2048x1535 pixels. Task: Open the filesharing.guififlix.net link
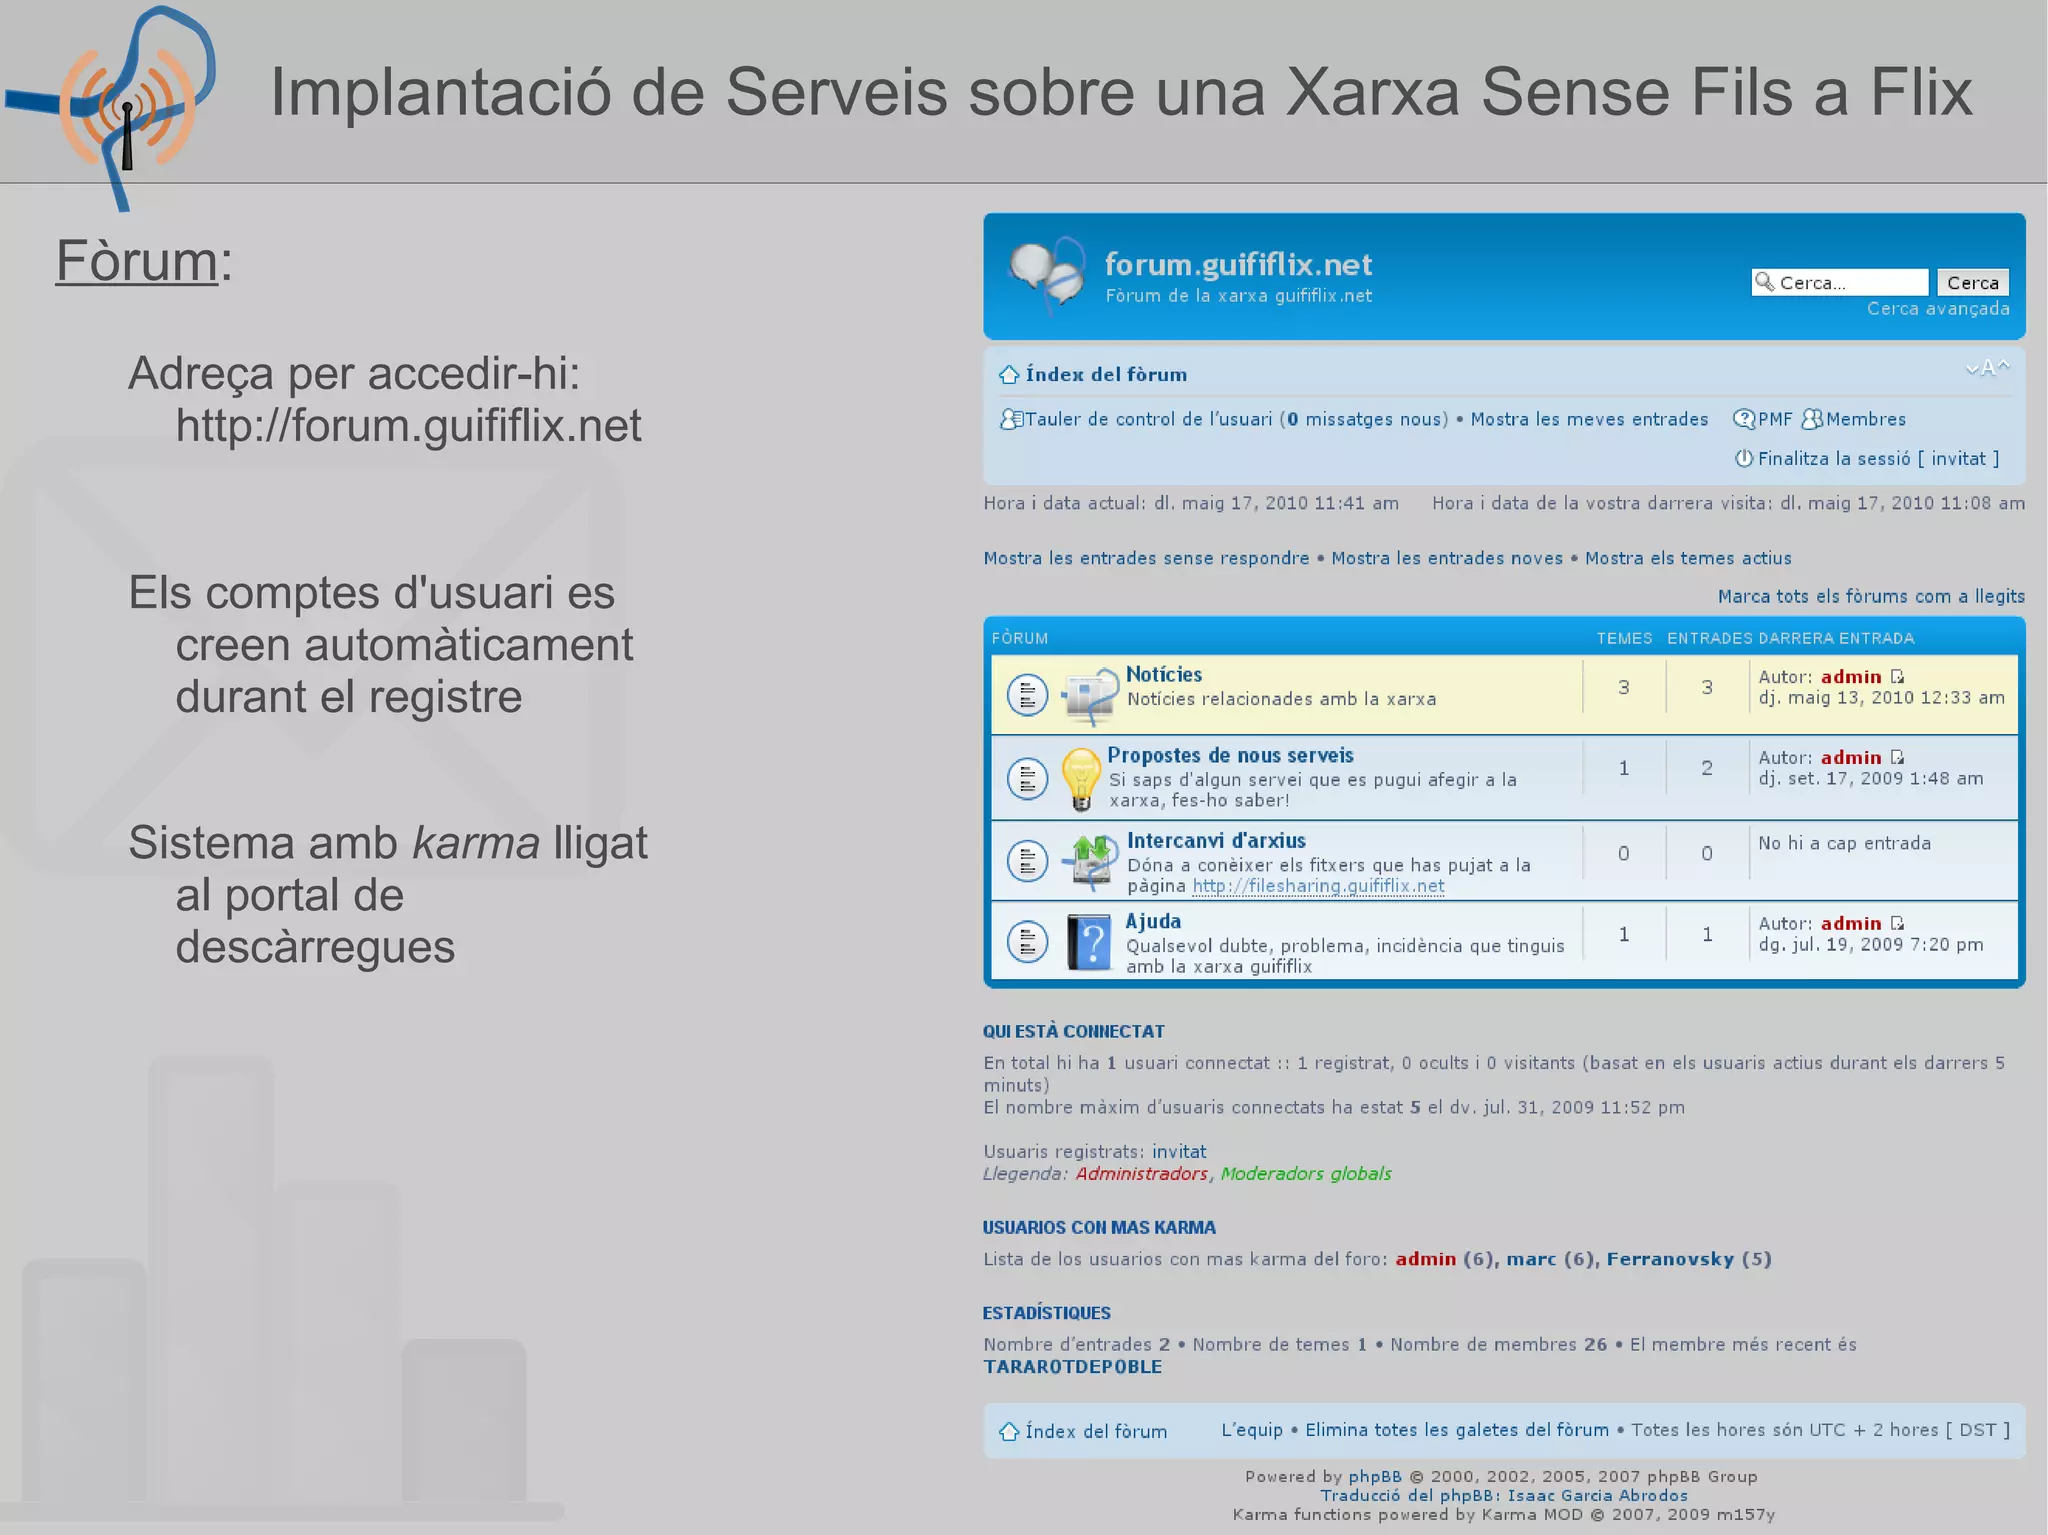coord(1317,886)
